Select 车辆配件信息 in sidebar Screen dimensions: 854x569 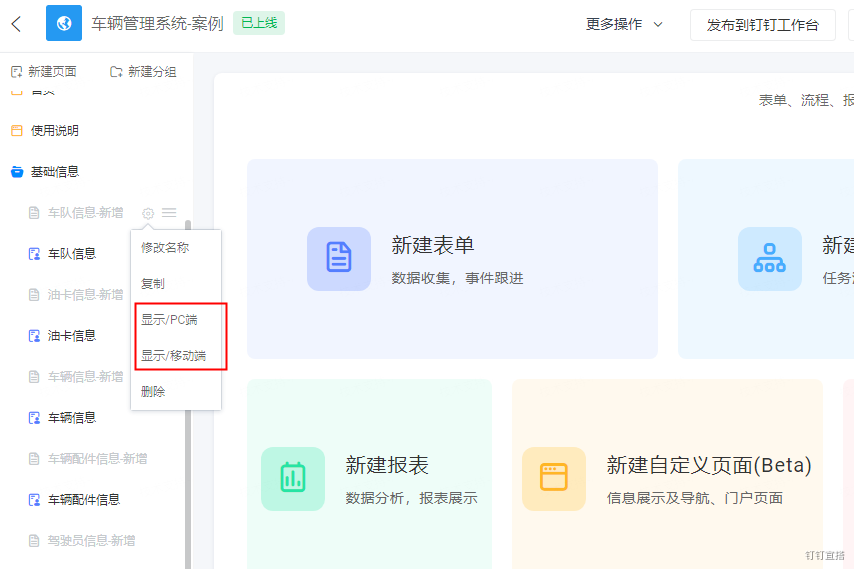pyautogui.click(x=84, y=500)
